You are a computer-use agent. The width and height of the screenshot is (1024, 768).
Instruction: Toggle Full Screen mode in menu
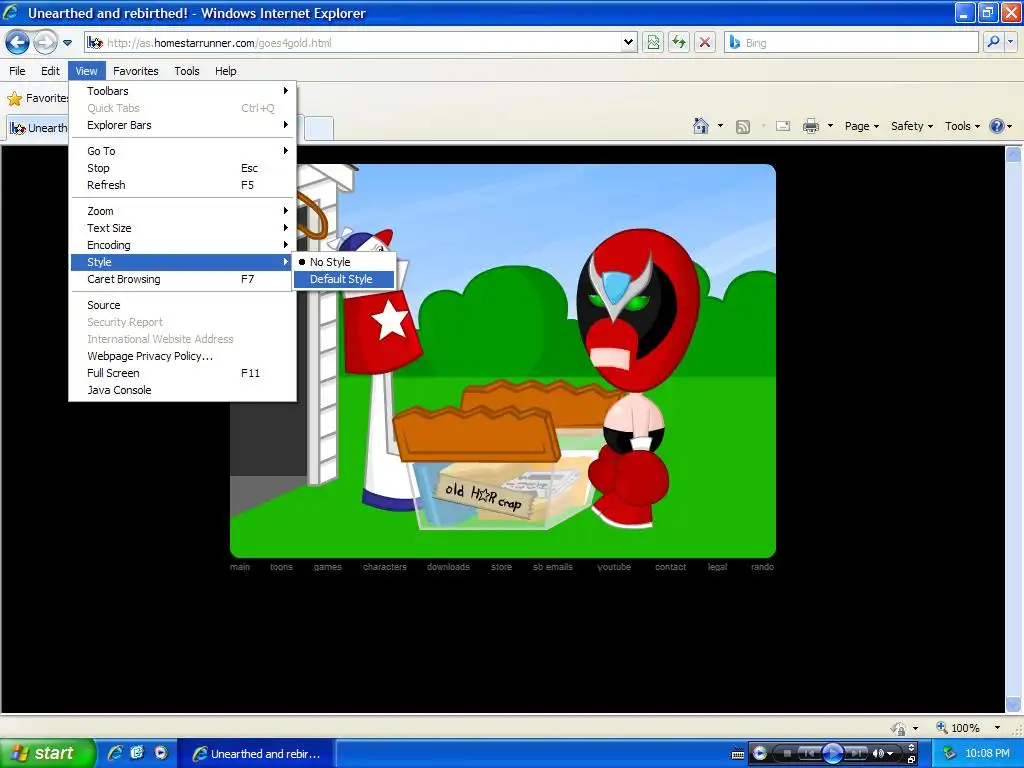183,373
